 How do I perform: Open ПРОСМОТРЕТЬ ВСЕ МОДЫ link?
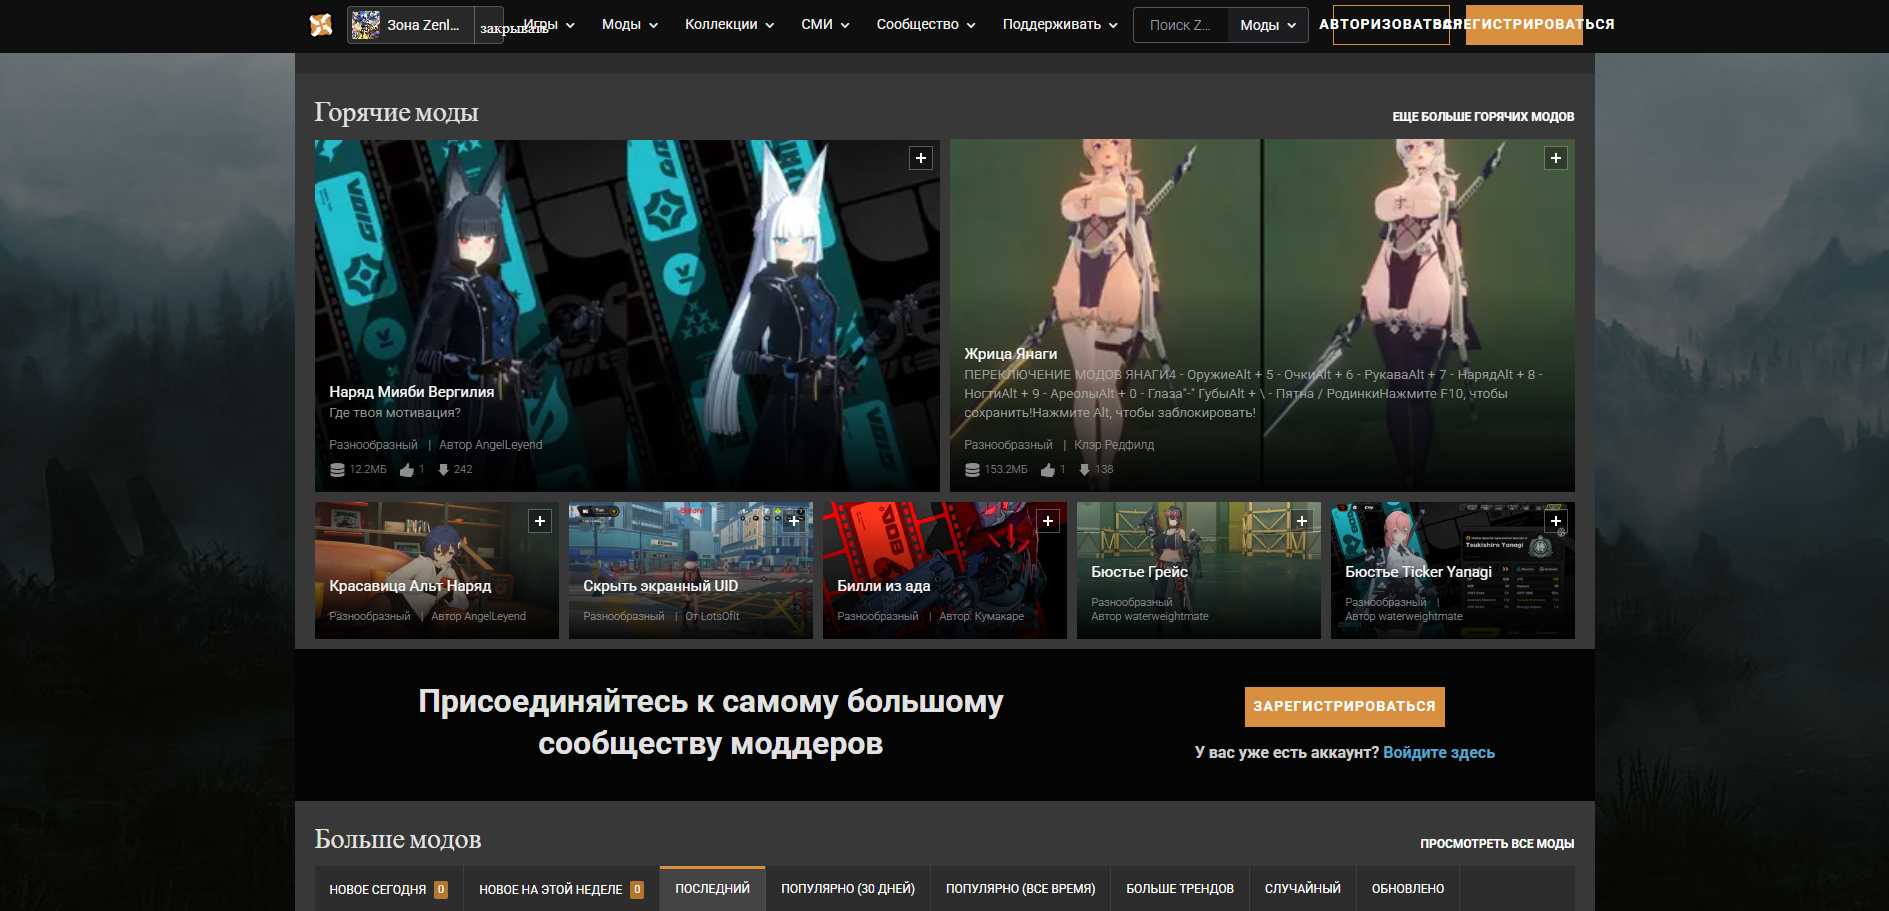1497,844
